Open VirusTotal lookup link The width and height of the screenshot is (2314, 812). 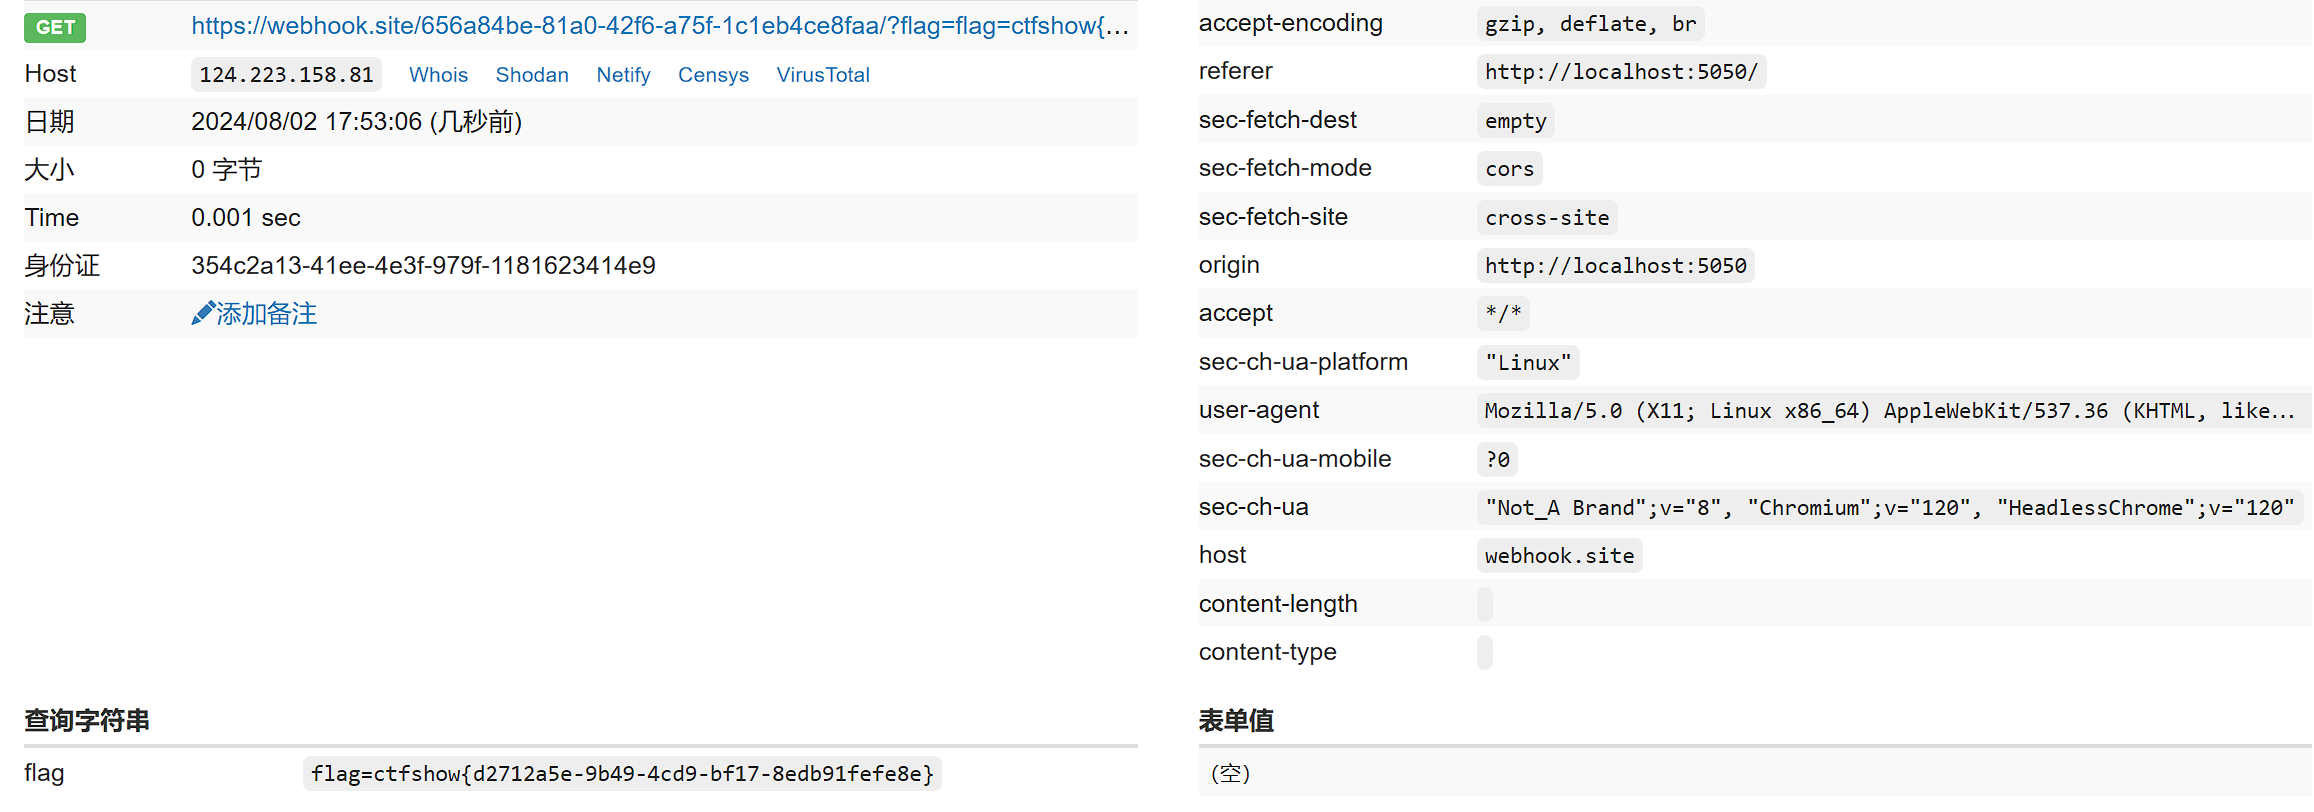click(823, 75)
